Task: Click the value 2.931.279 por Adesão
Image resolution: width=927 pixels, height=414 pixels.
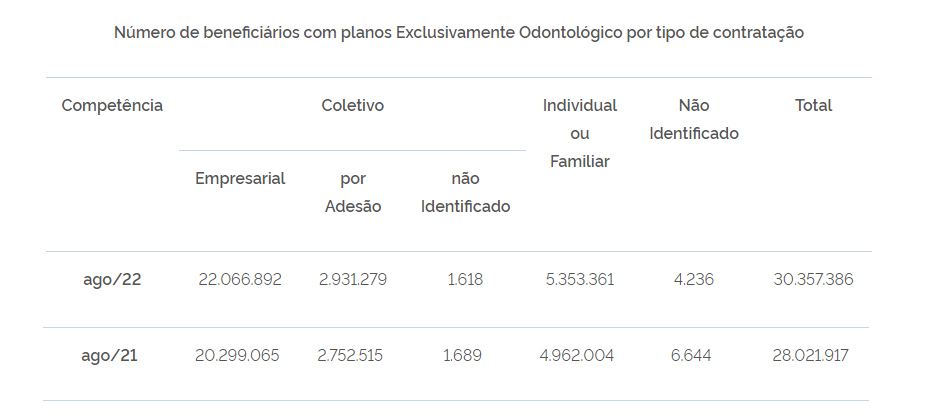Action: pyautogui.click(x=353, y=279)
